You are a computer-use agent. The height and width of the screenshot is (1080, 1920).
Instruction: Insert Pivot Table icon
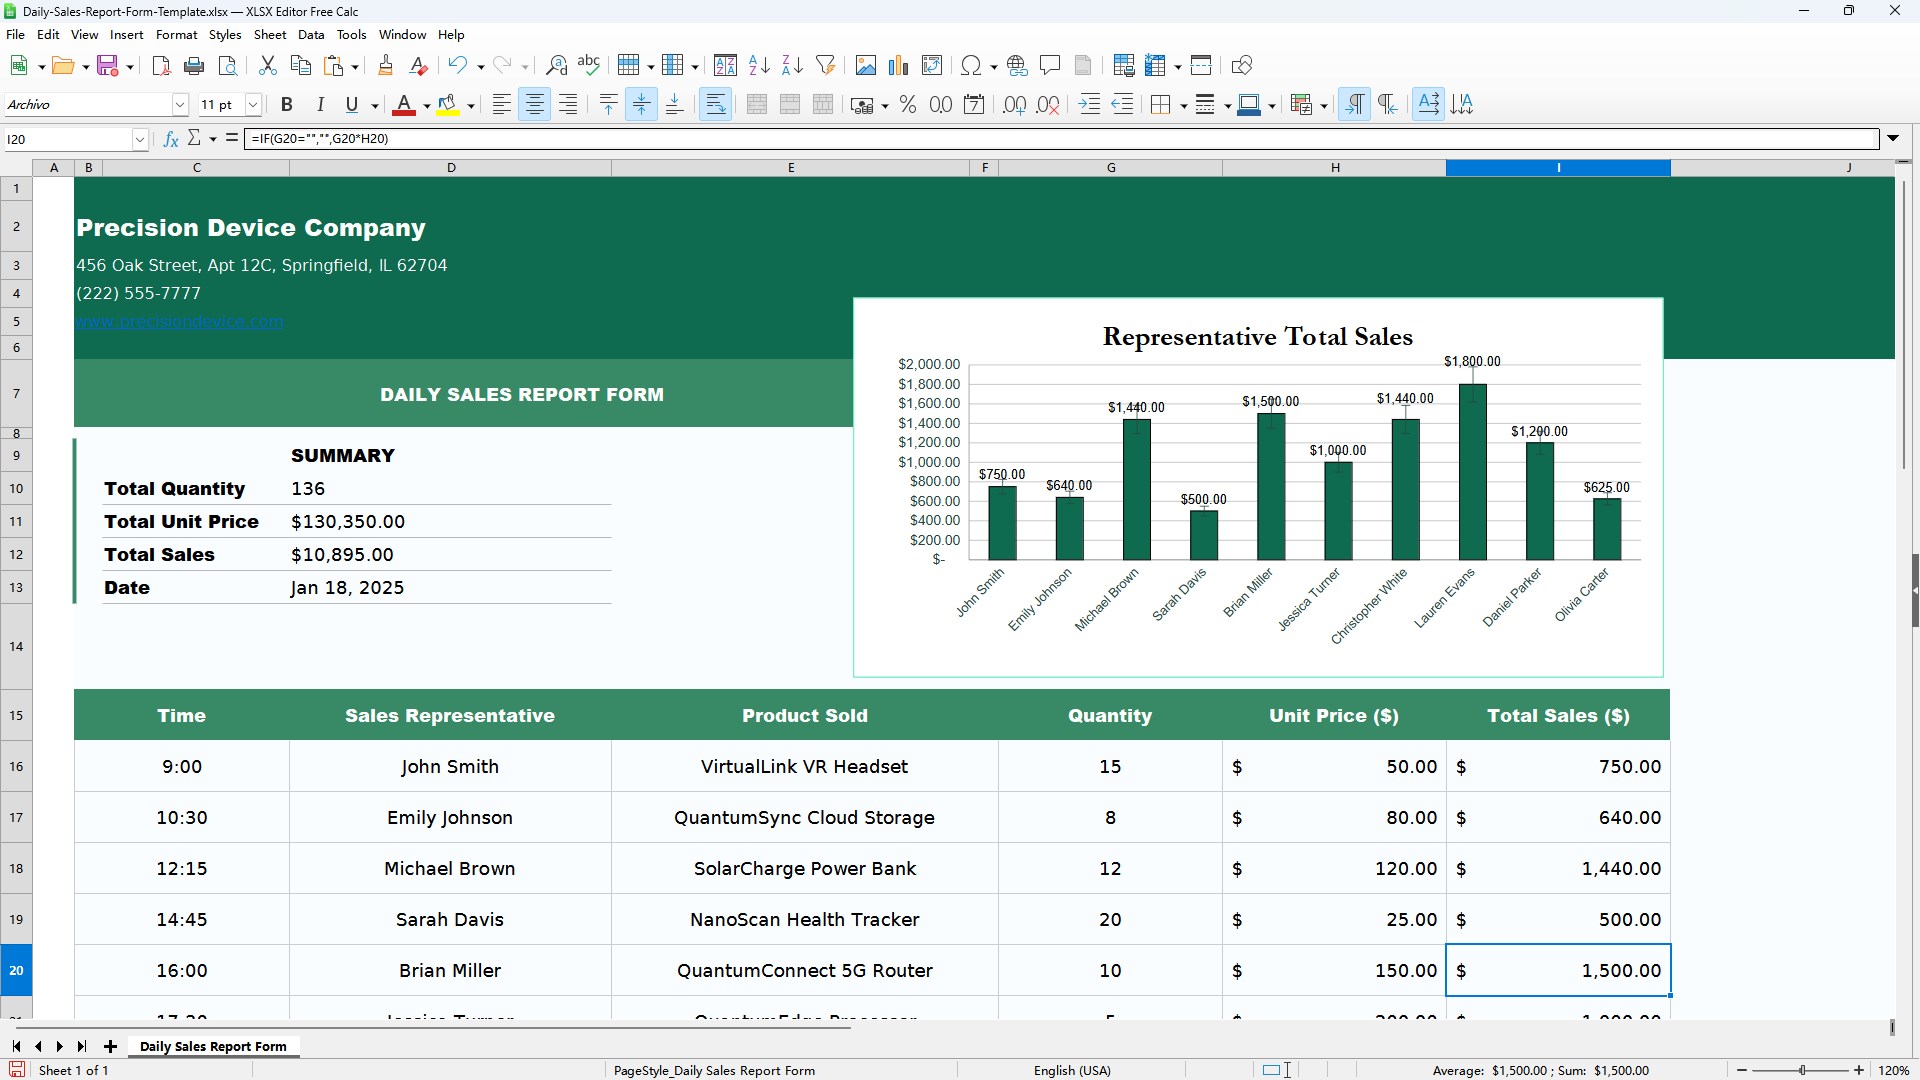pos(932,66)
